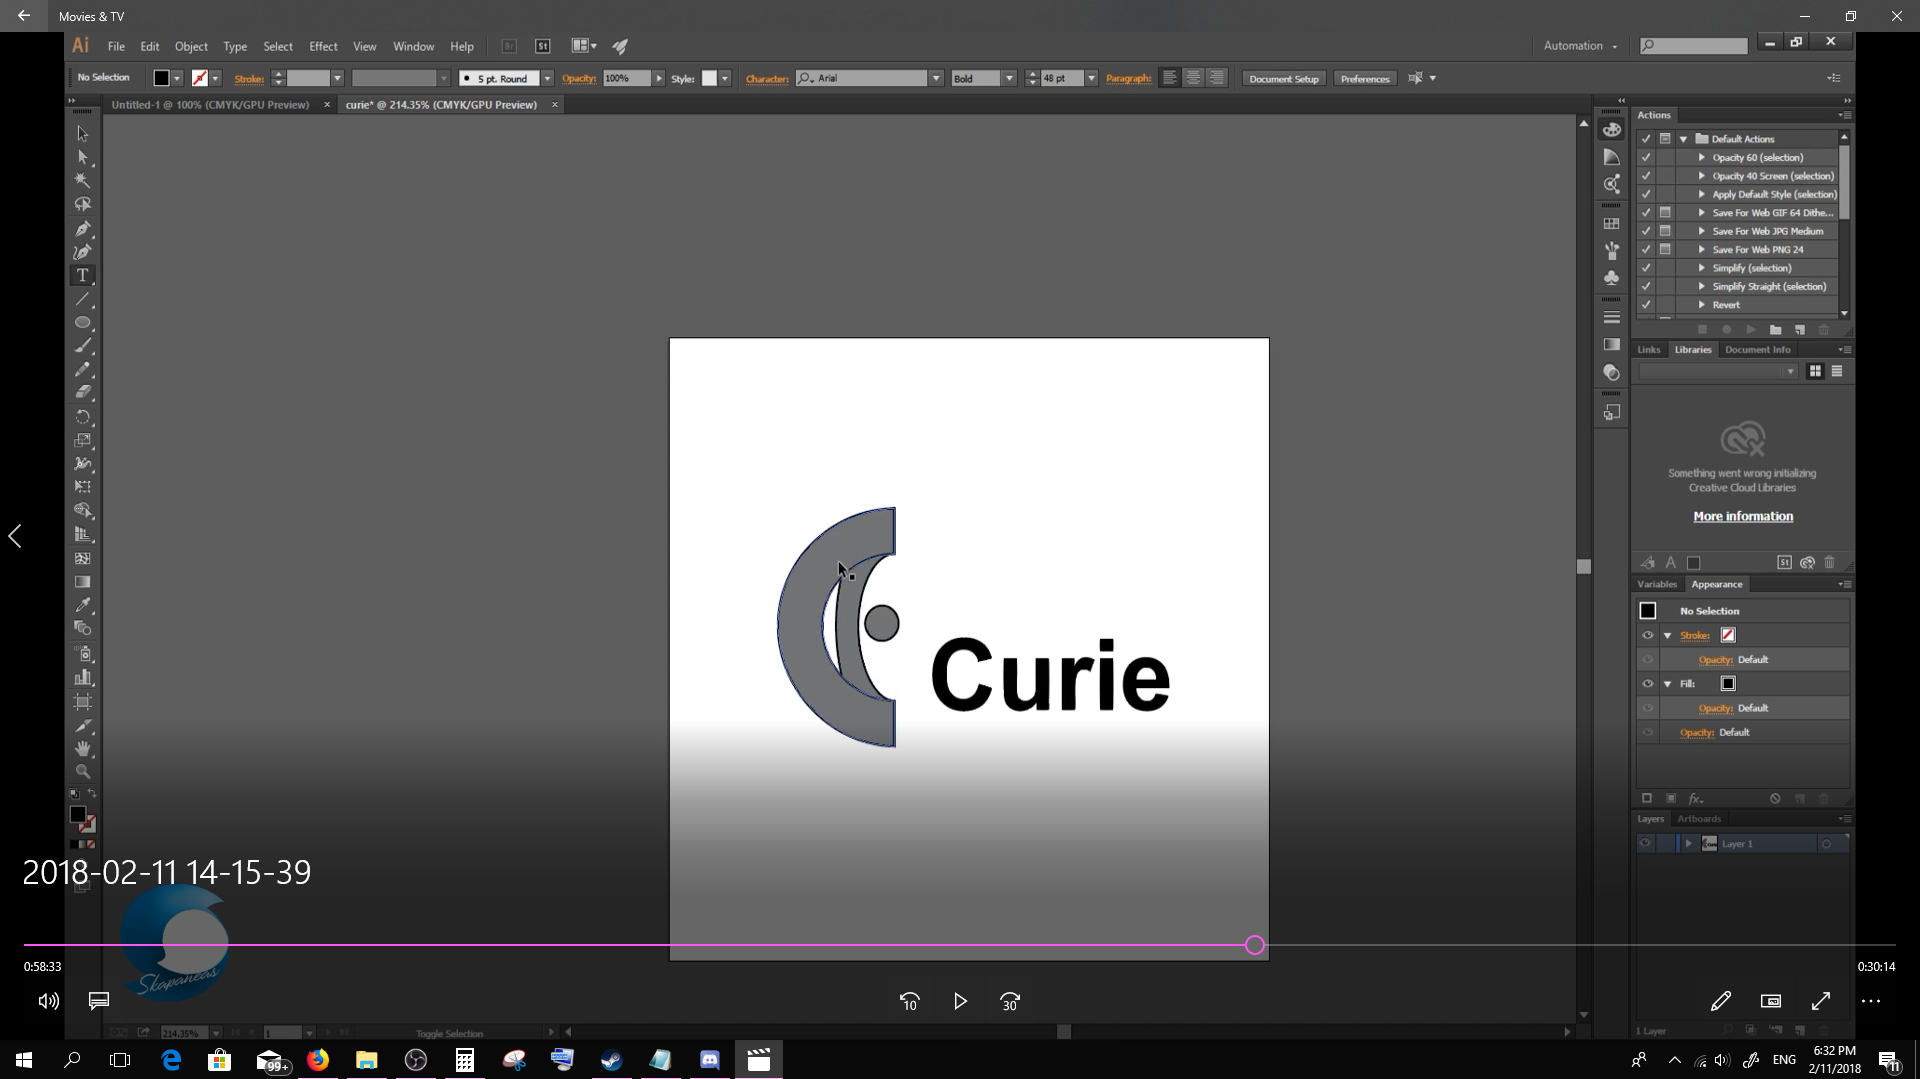The width and height of the screenshot is (1920, 1079).
Task: Collapse the Stroke attribute in Appearance
Action: [x=1668, y=636]
